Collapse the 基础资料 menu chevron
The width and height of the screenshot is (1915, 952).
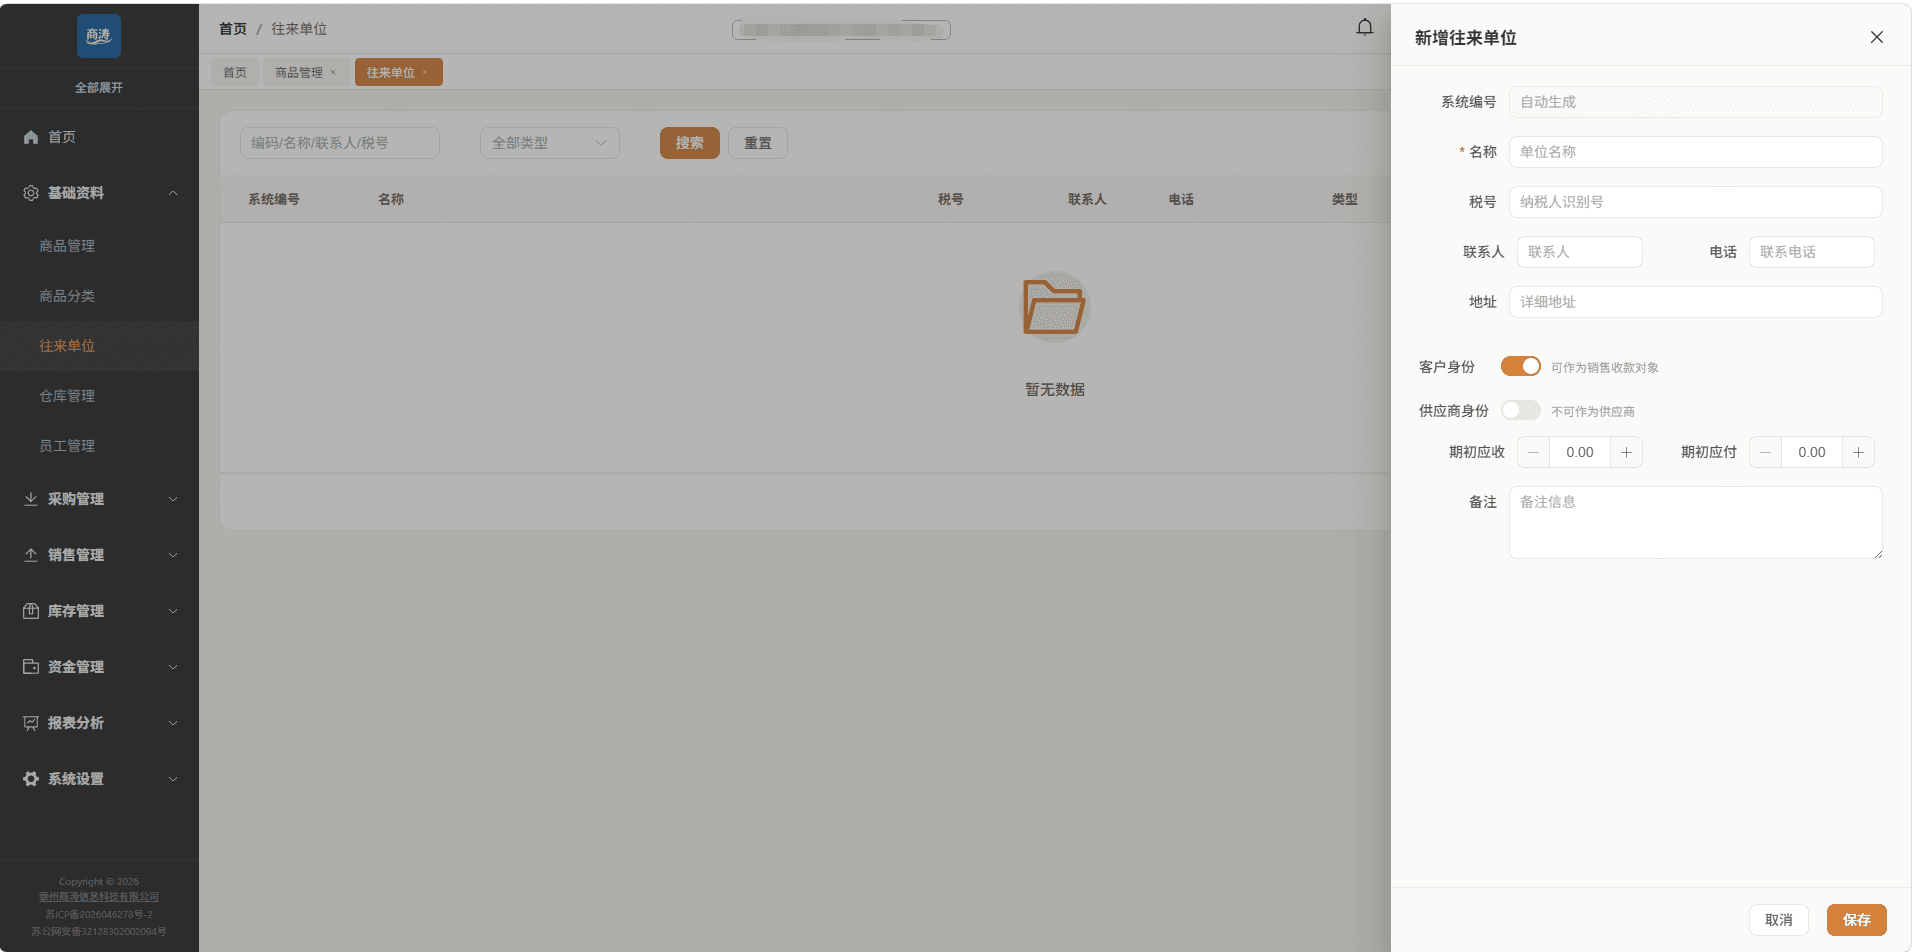point(173,193)
